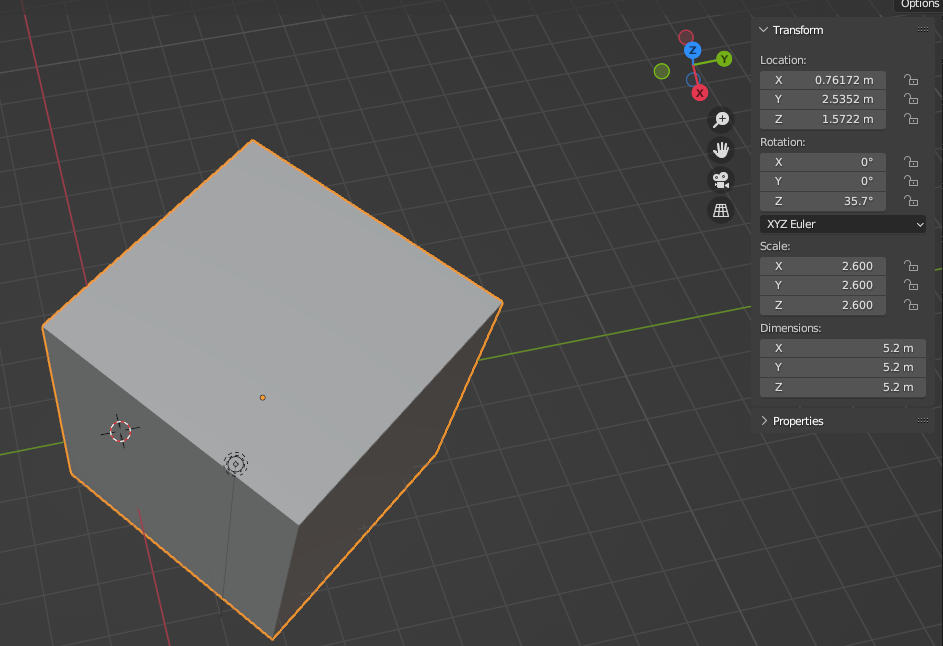
Task: Click Dimensions X field 5.2 m
Action: click(x=843, y=348)
